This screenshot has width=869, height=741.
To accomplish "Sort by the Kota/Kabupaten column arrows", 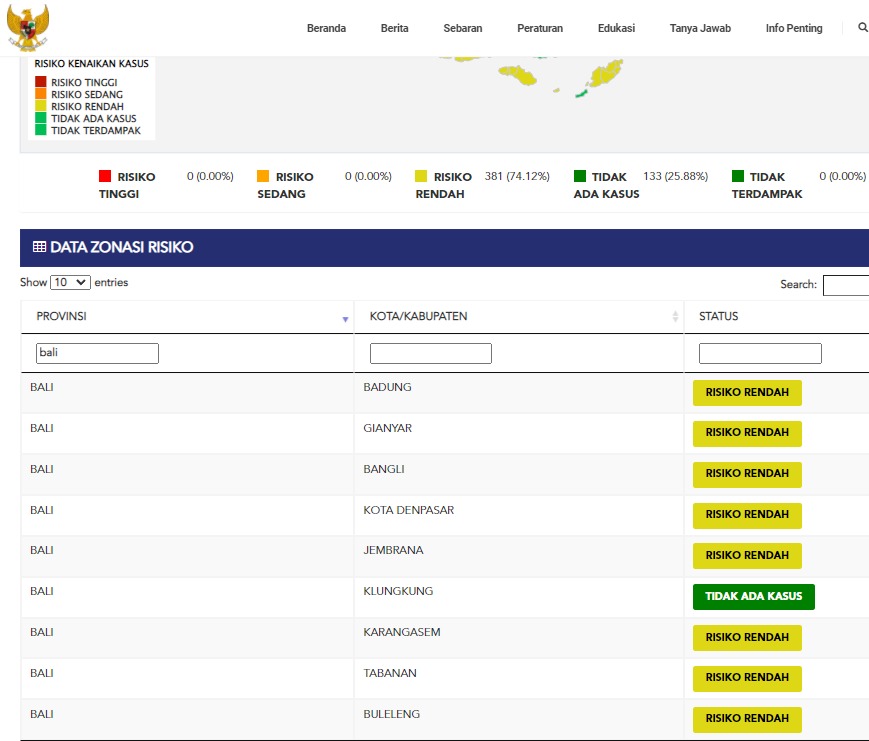I will coord(675,317).
